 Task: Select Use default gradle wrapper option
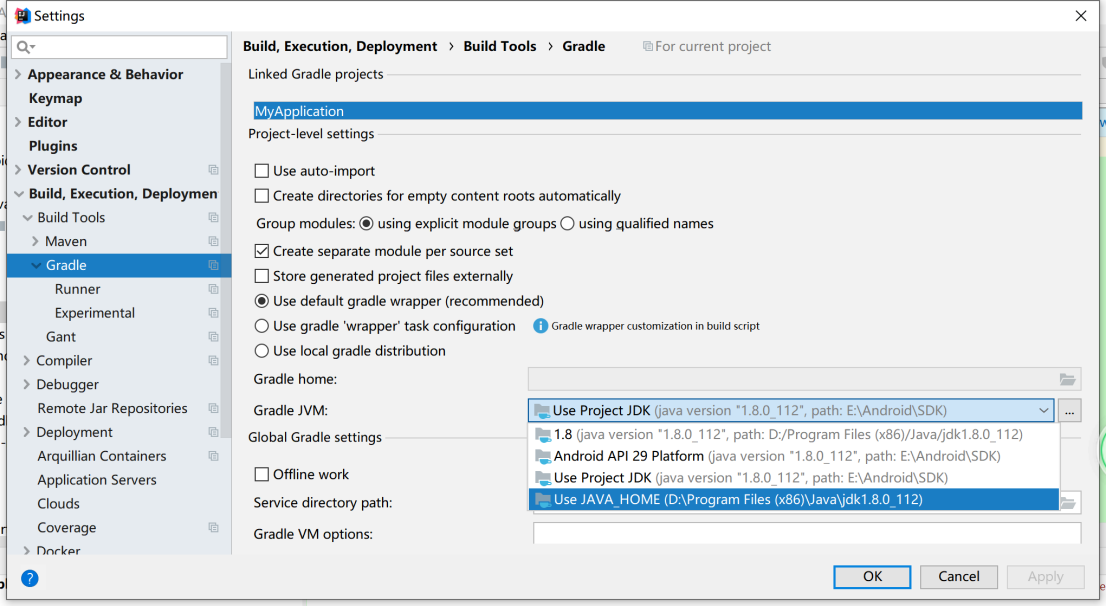[262, 301]
